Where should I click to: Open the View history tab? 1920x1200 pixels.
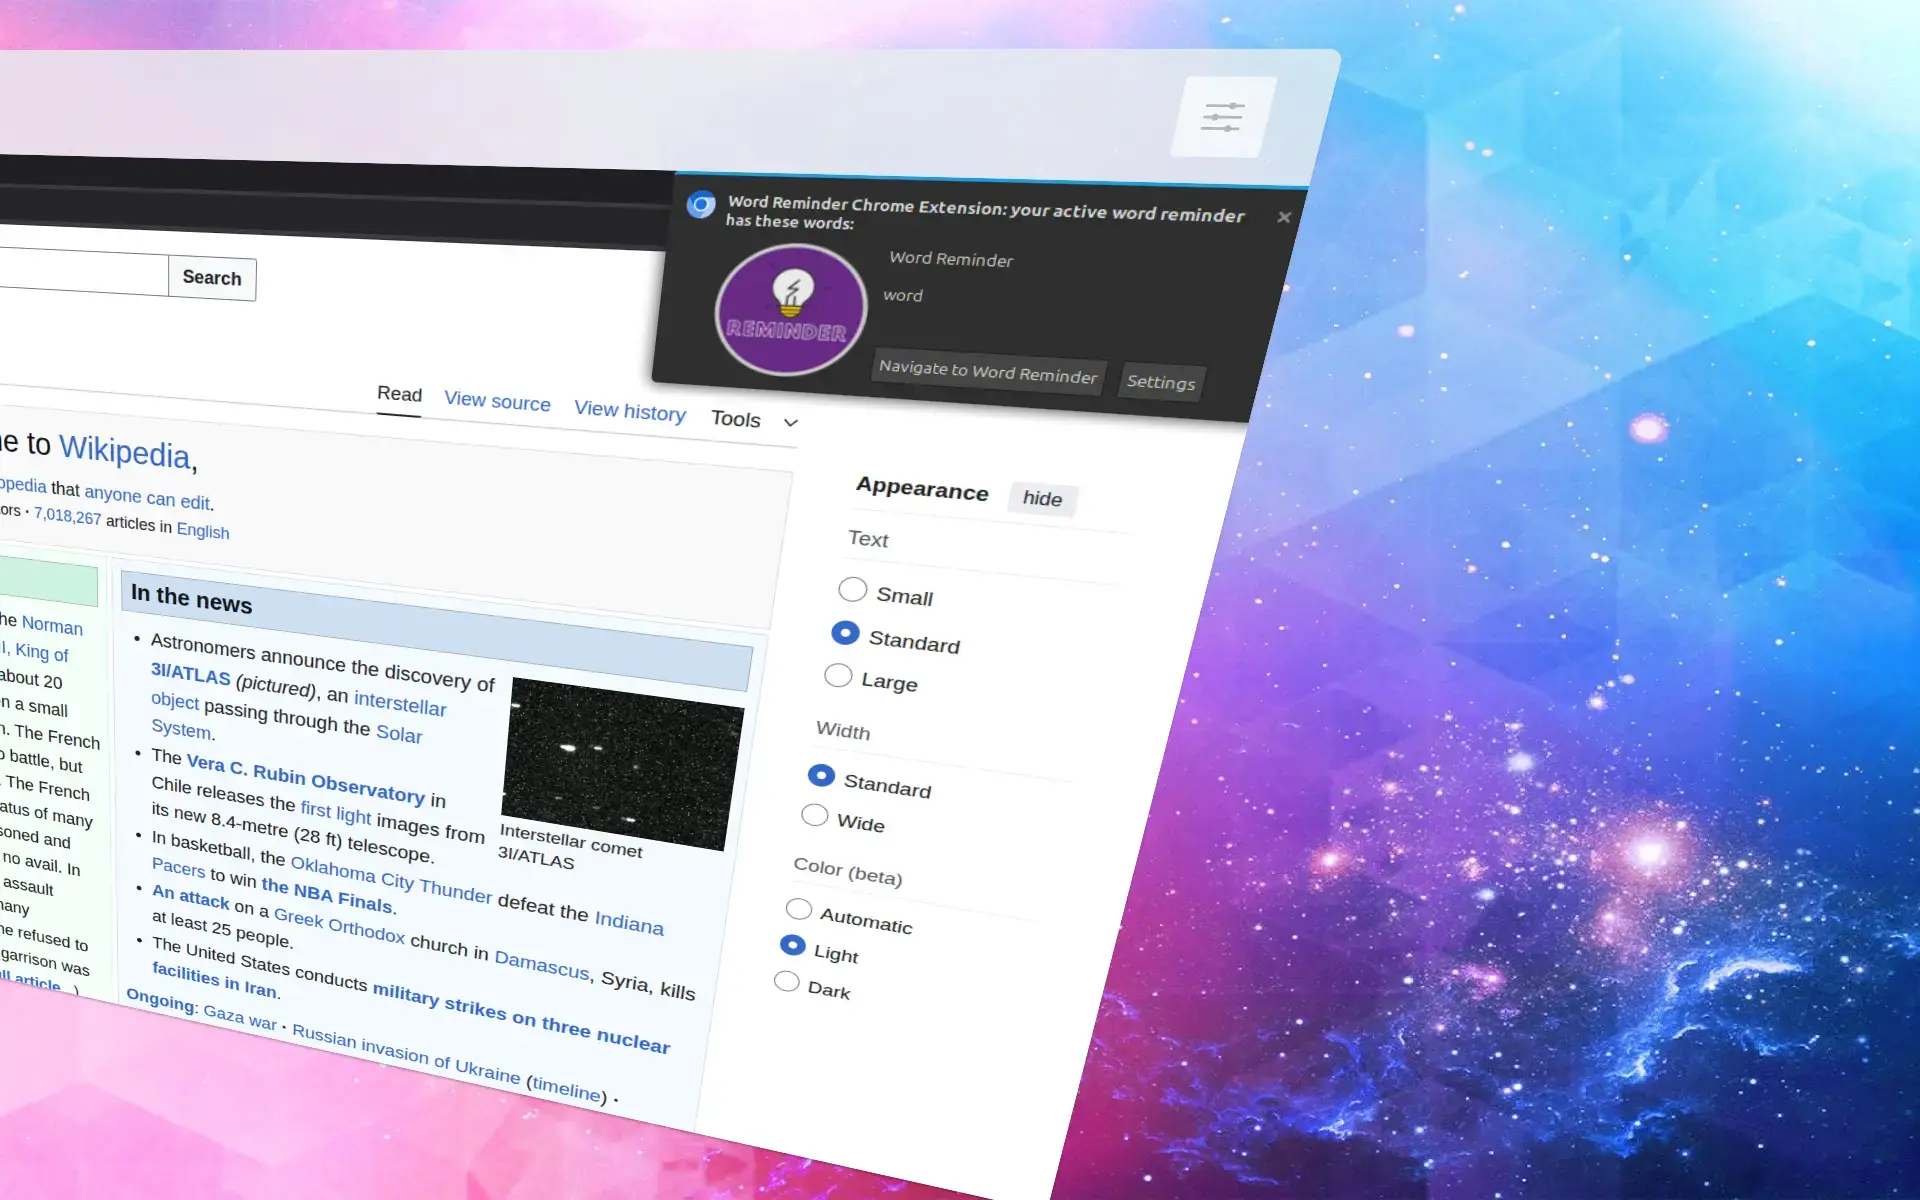click(x=629, y=410)
